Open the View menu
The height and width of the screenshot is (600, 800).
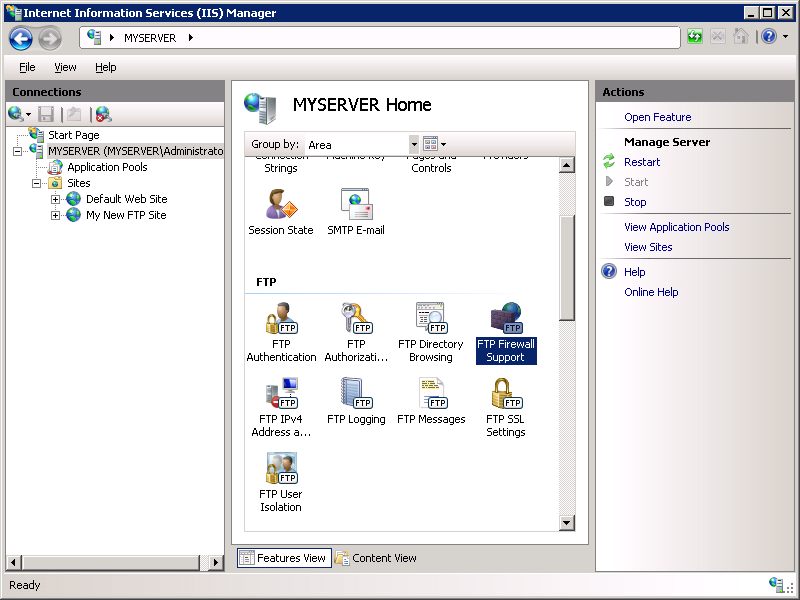coord(65,67)
